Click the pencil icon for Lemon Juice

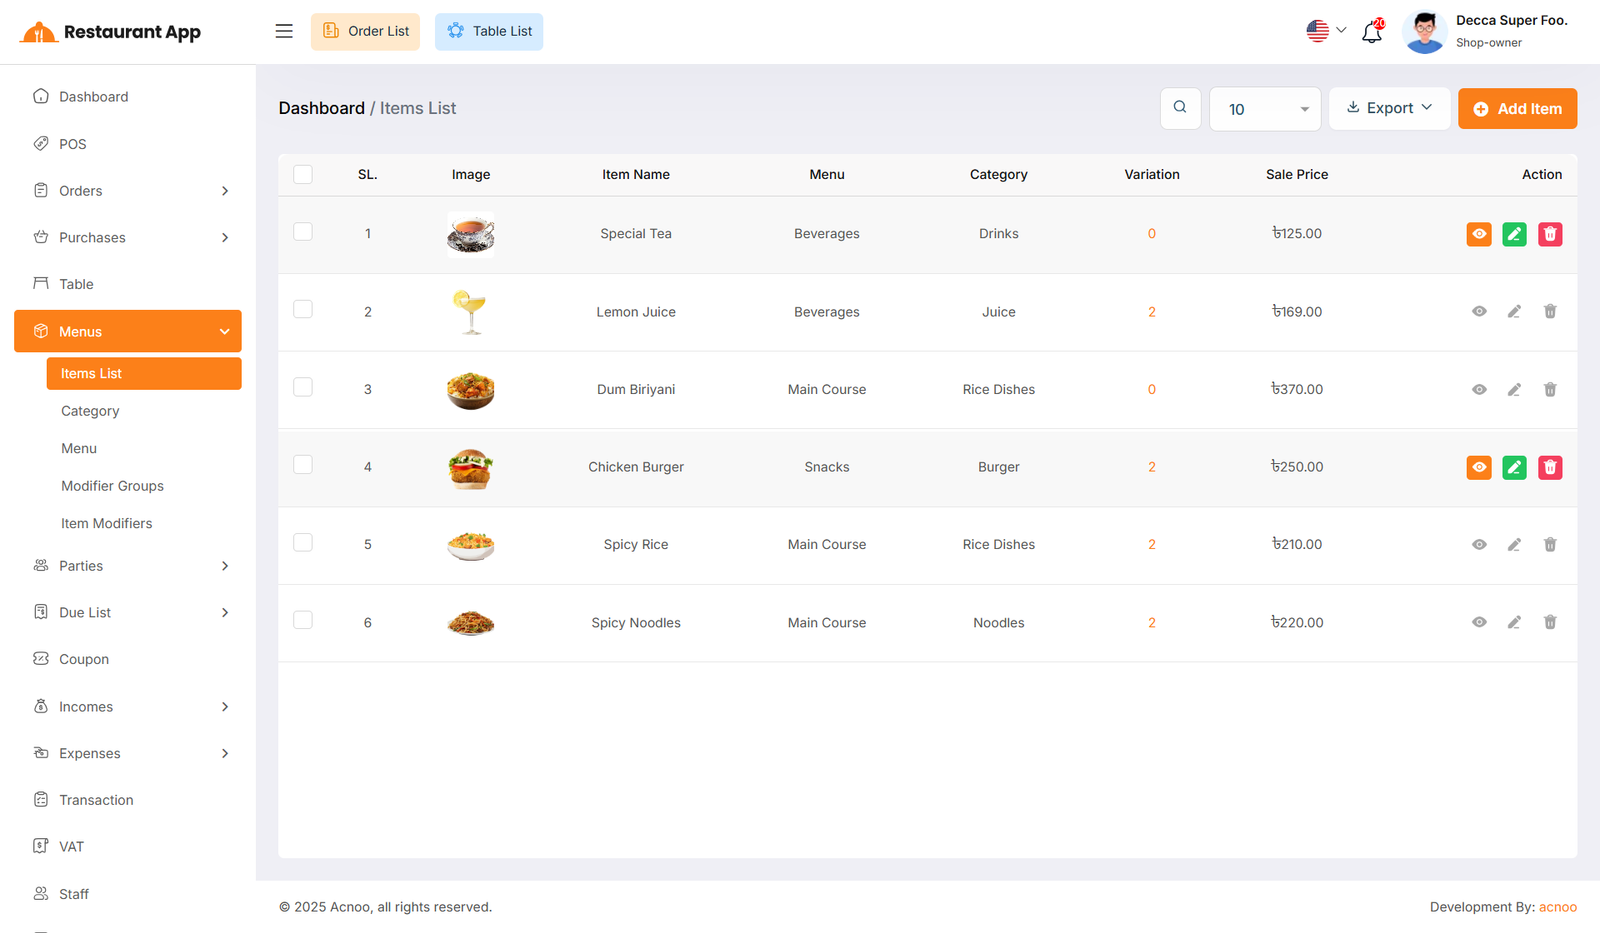[1514, 312]
